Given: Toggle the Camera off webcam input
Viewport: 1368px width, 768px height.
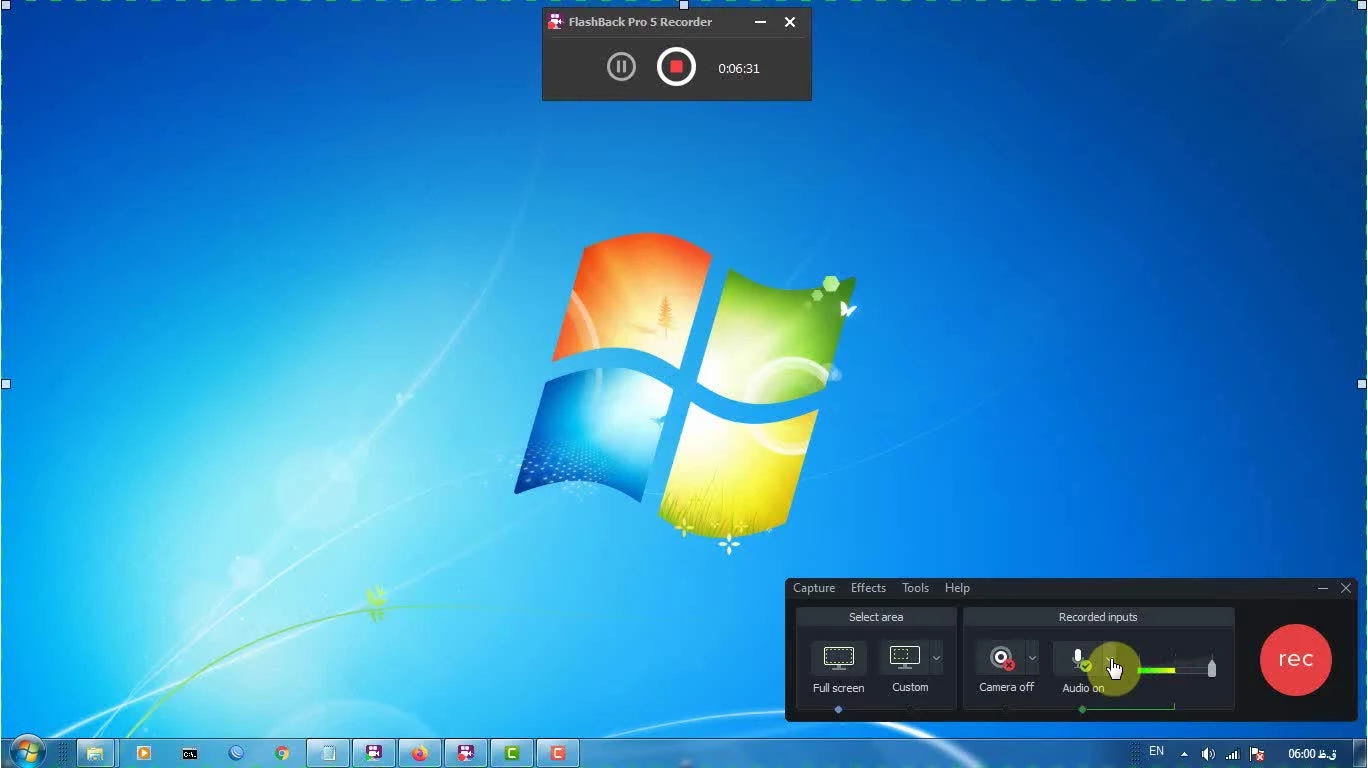Looking at the screenshot, I should tap(1001, 658).
